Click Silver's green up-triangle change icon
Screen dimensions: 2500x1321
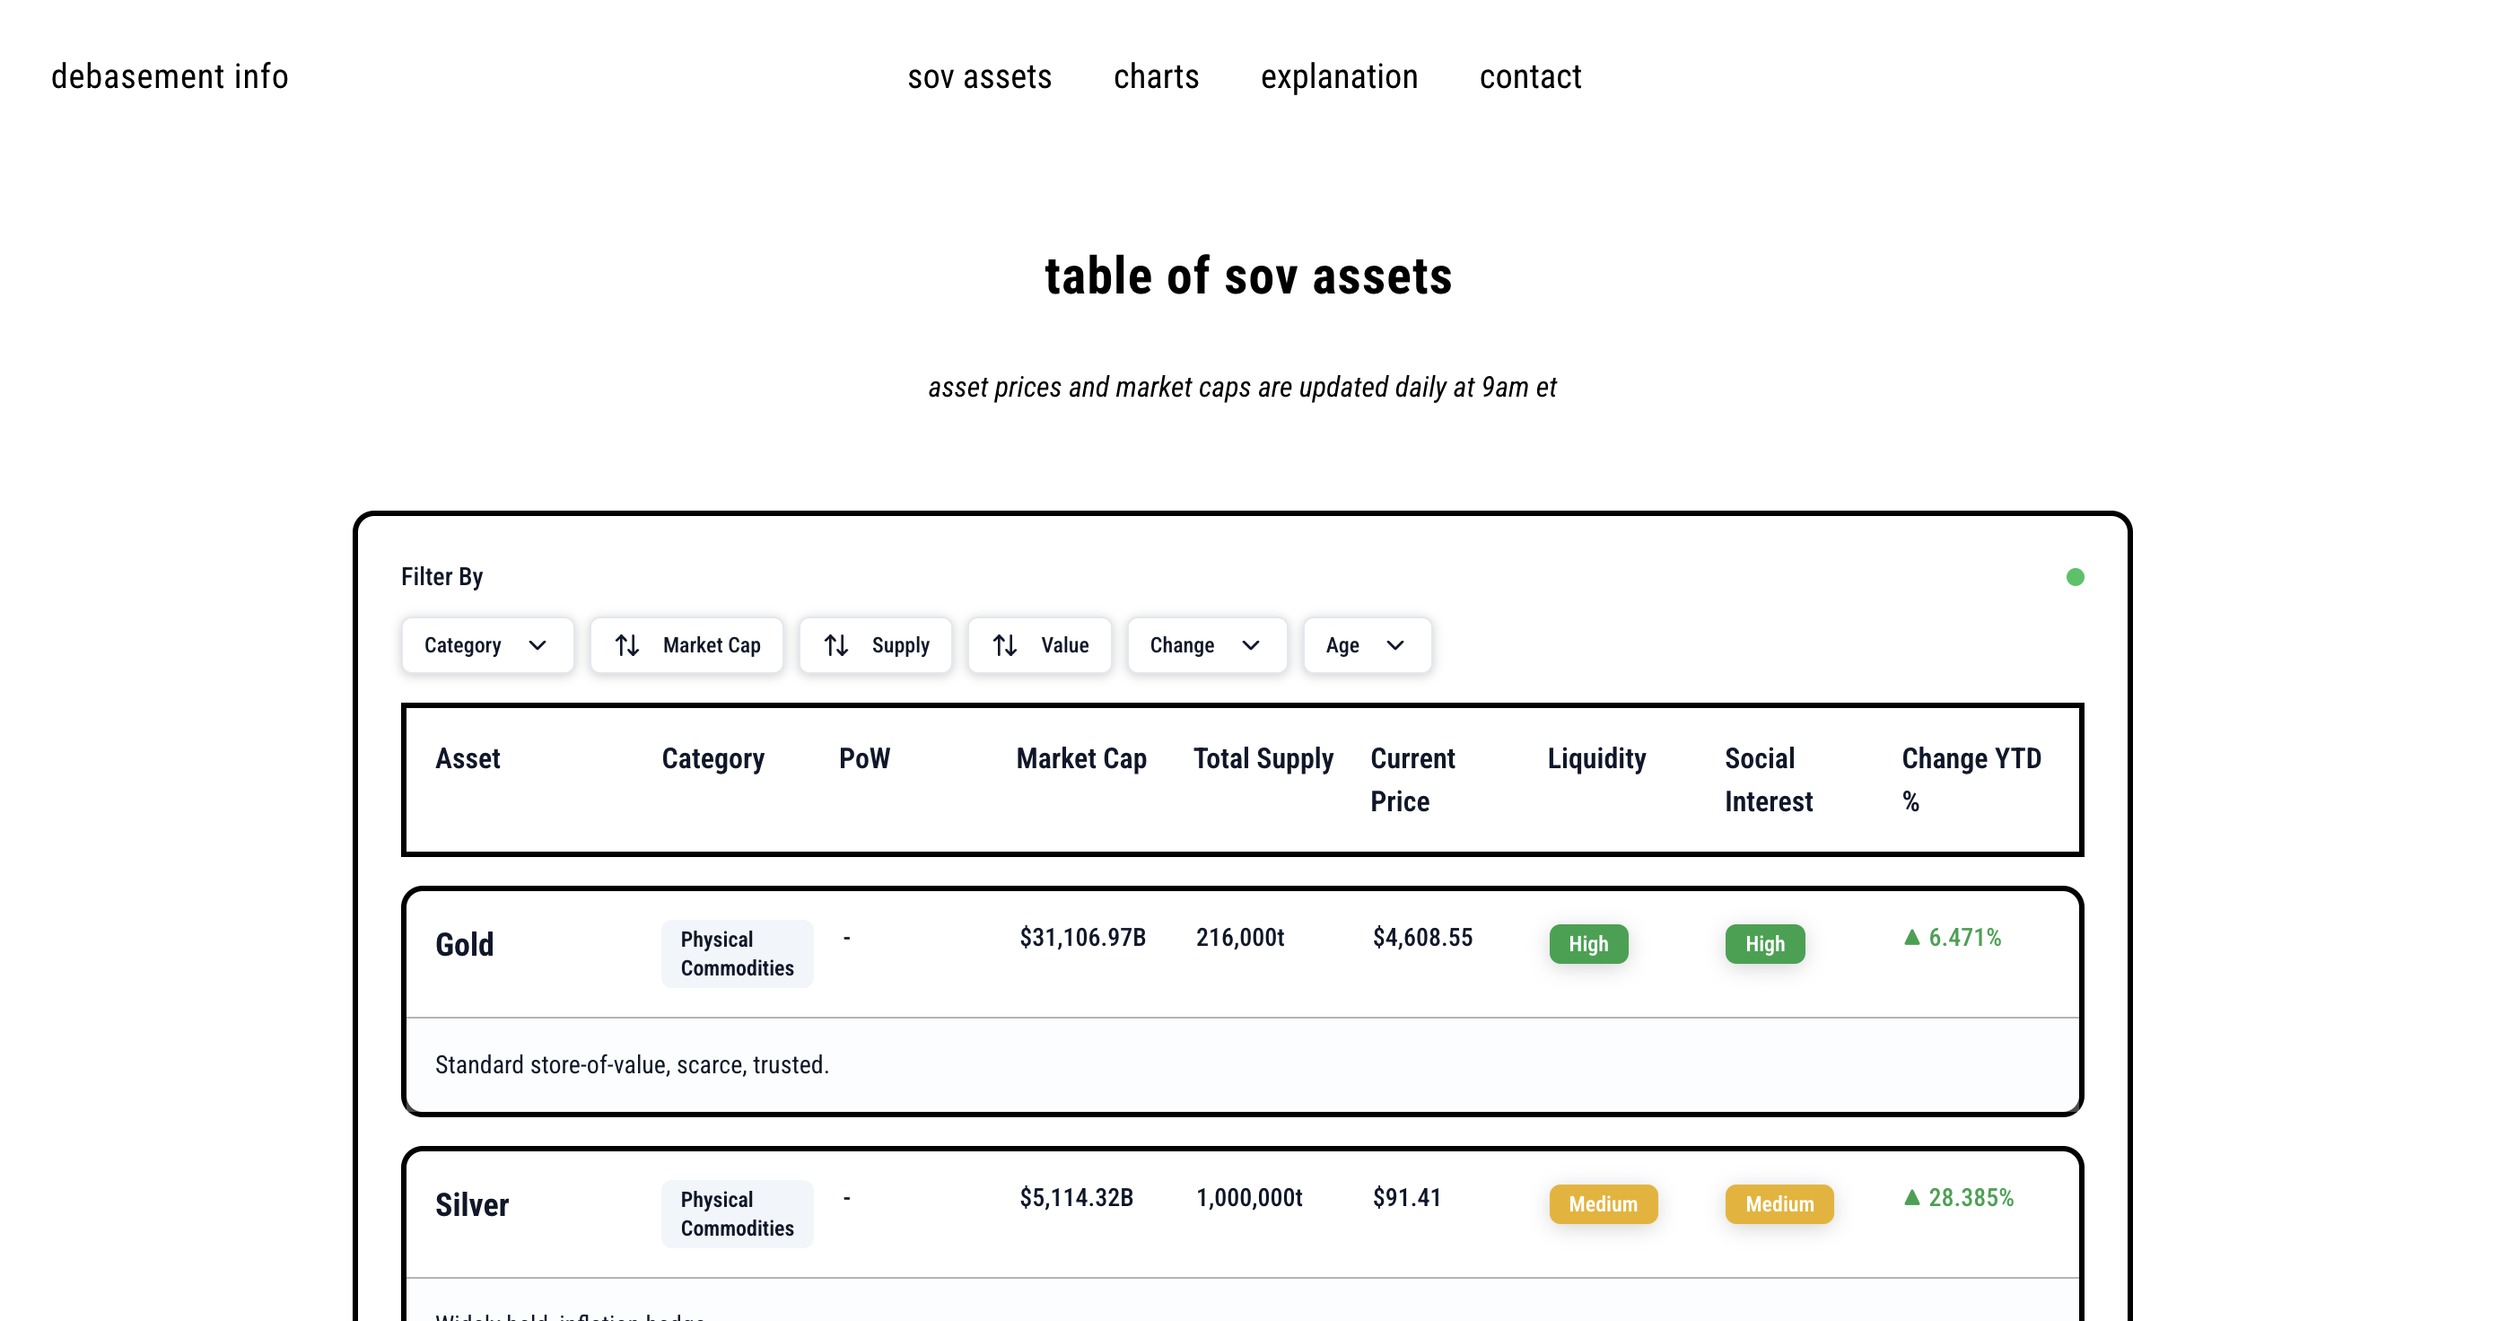tap(1911, 1197)
